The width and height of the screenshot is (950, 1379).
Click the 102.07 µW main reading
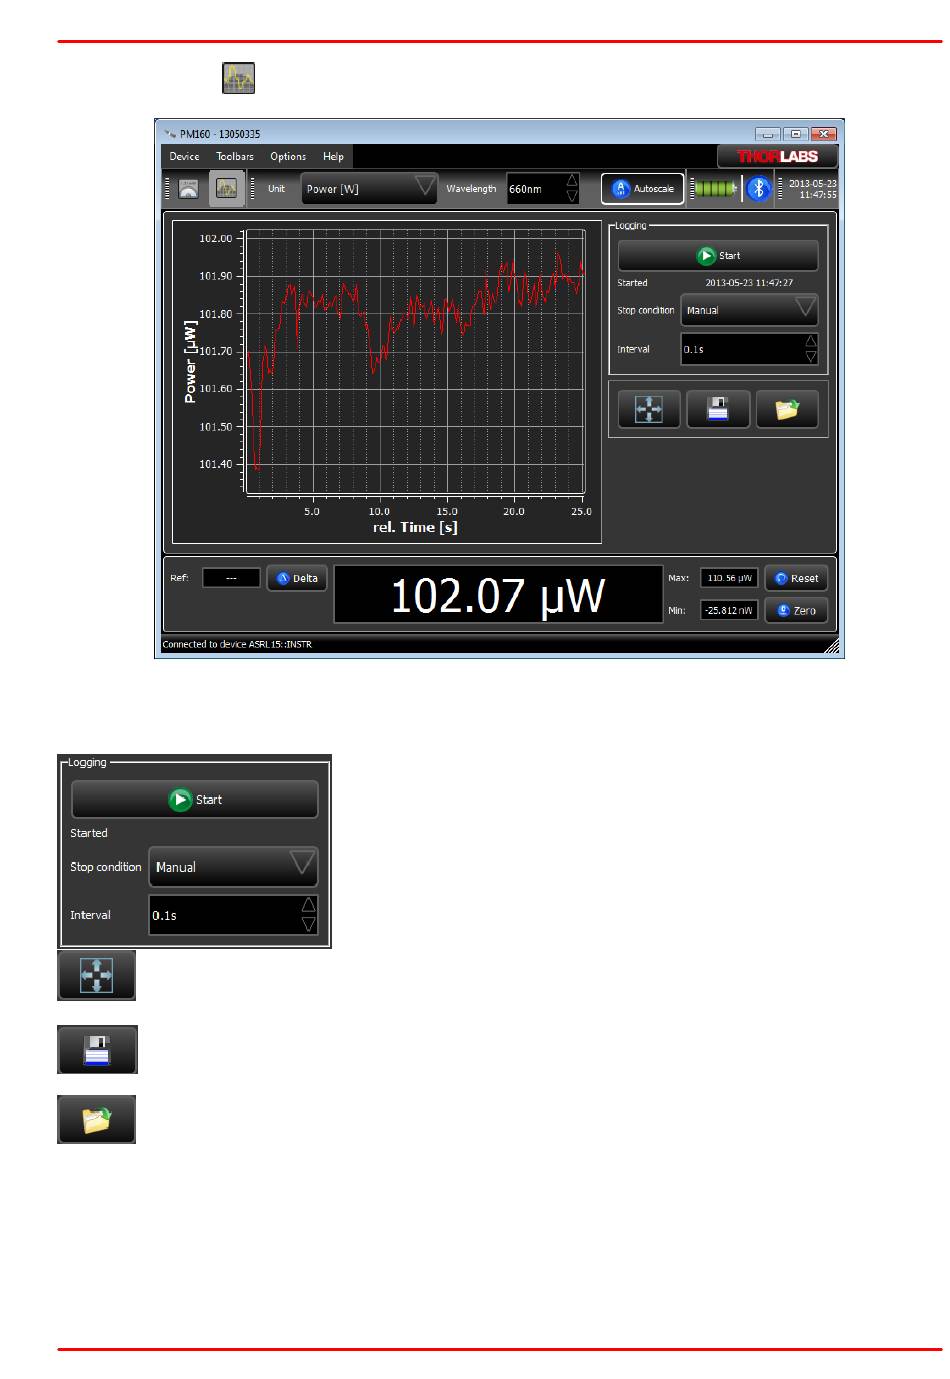pyautogui.click(x=498, y=595)
